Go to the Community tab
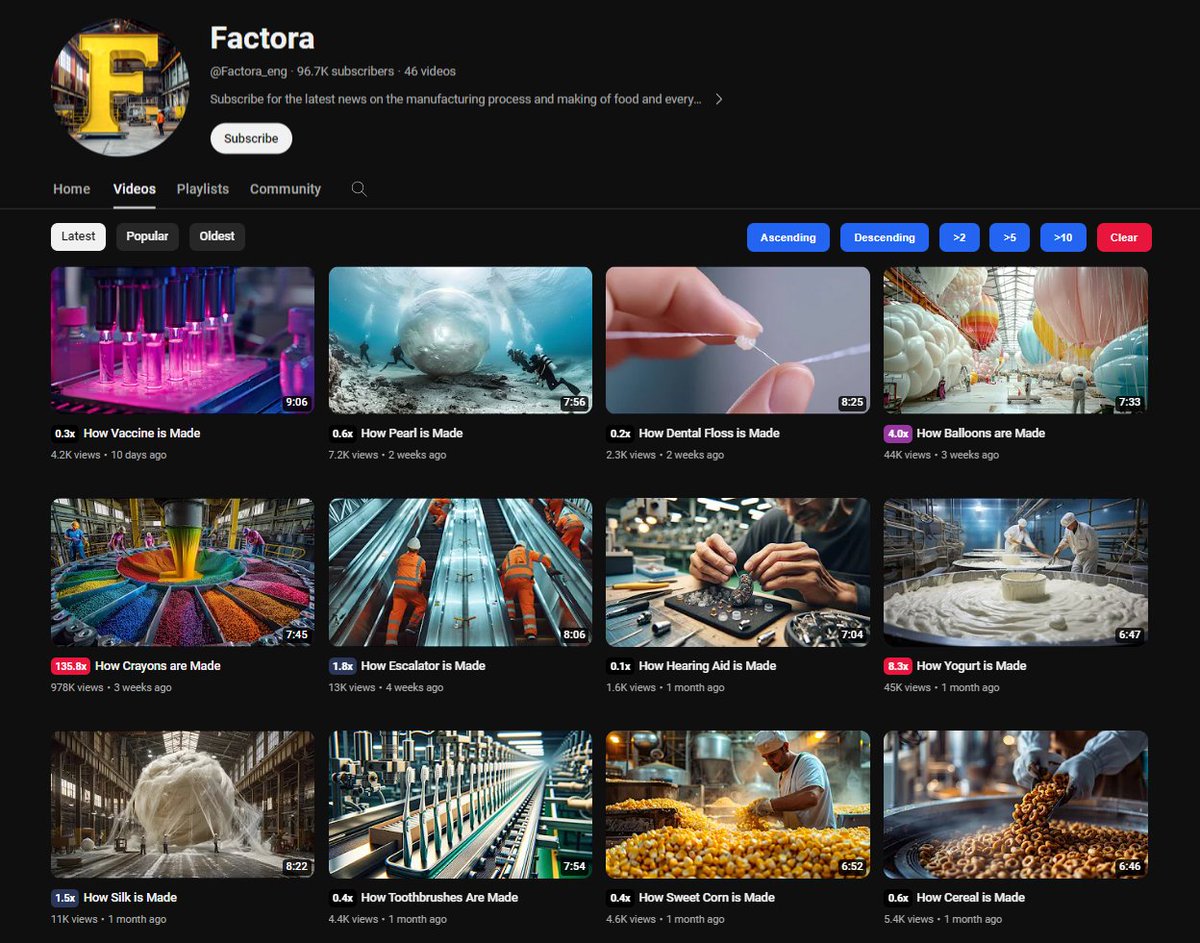 click(285, 189)
